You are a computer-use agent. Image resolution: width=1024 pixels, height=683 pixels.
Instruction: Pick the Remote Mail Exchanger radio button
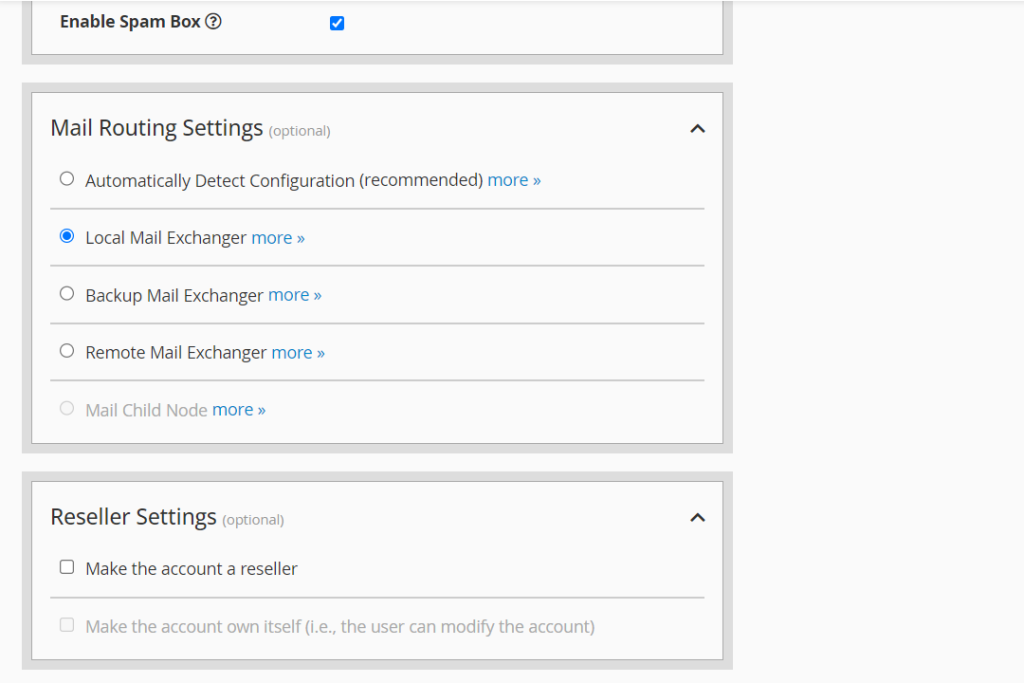[x=67, y=351]
